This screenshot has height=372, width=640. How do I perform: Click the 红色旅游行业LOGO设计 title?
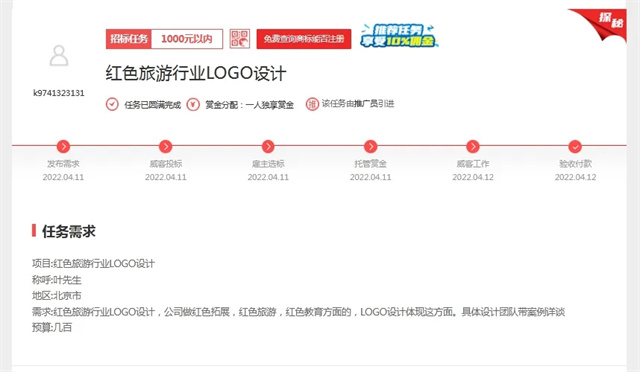tap(196, 74)
